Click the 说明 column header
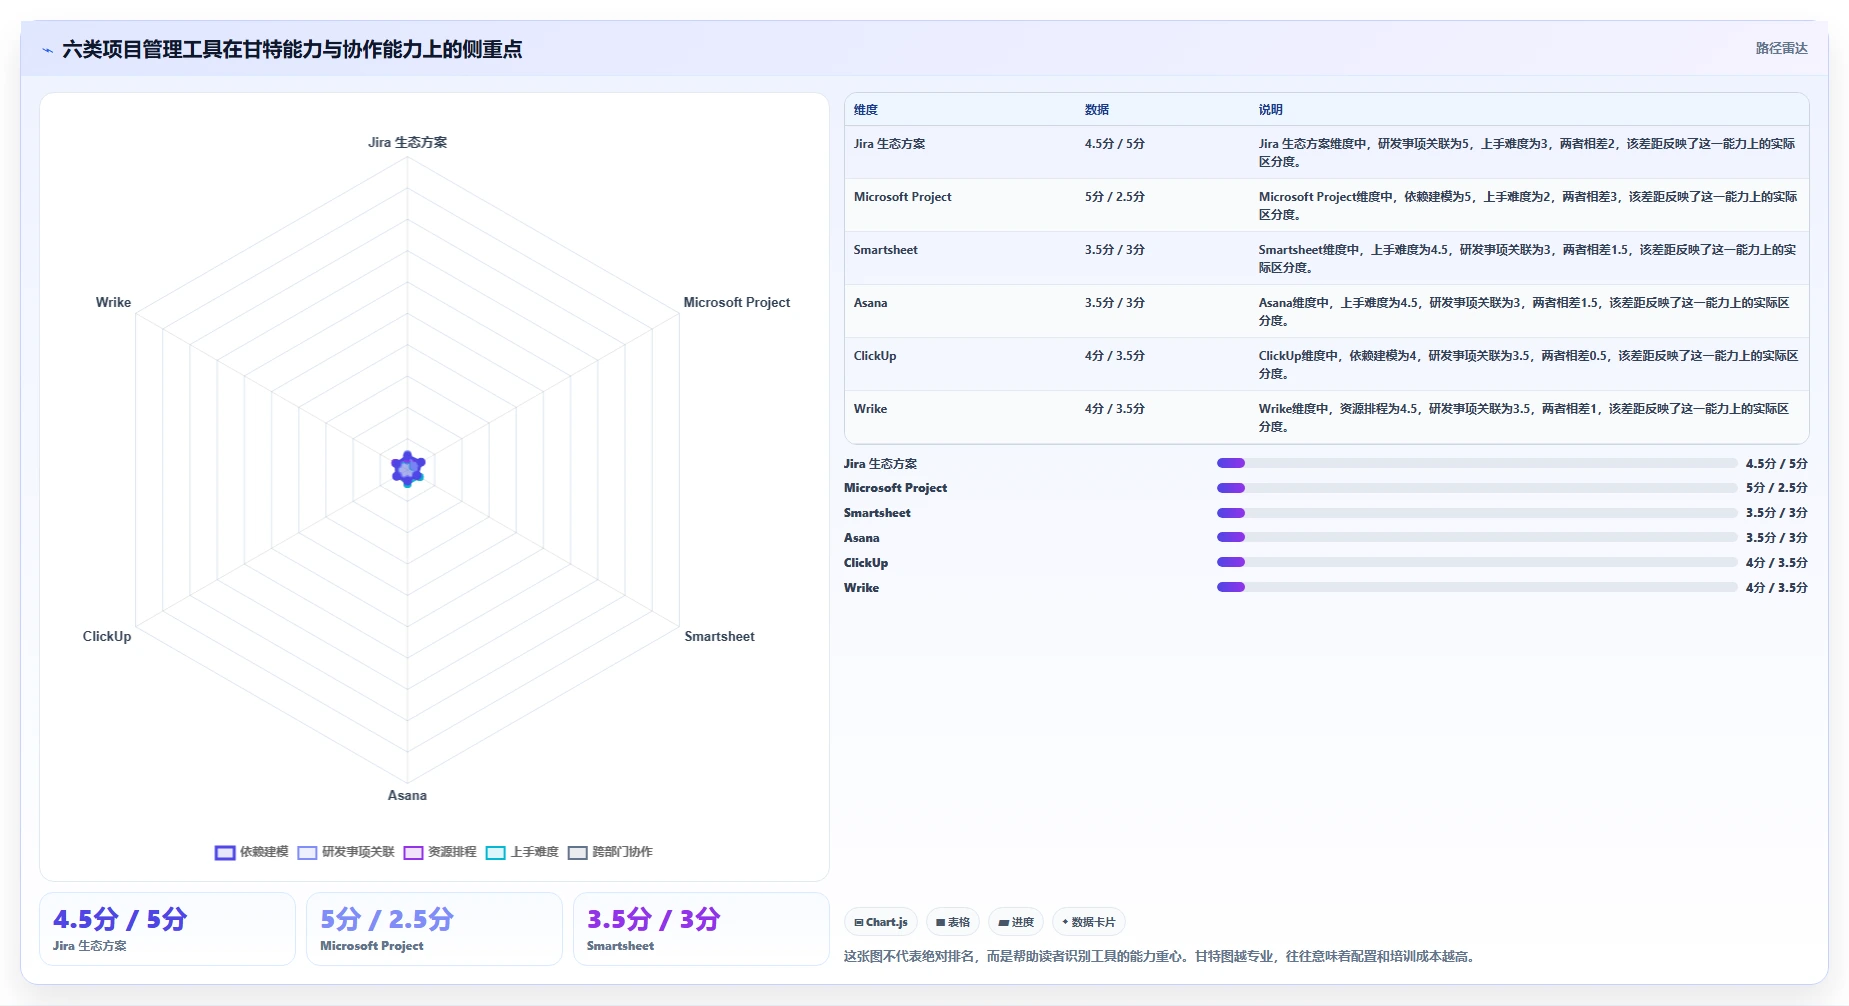This screenshot has width=1849, height=1006. pyautogui.click(x=1271, y=110)
